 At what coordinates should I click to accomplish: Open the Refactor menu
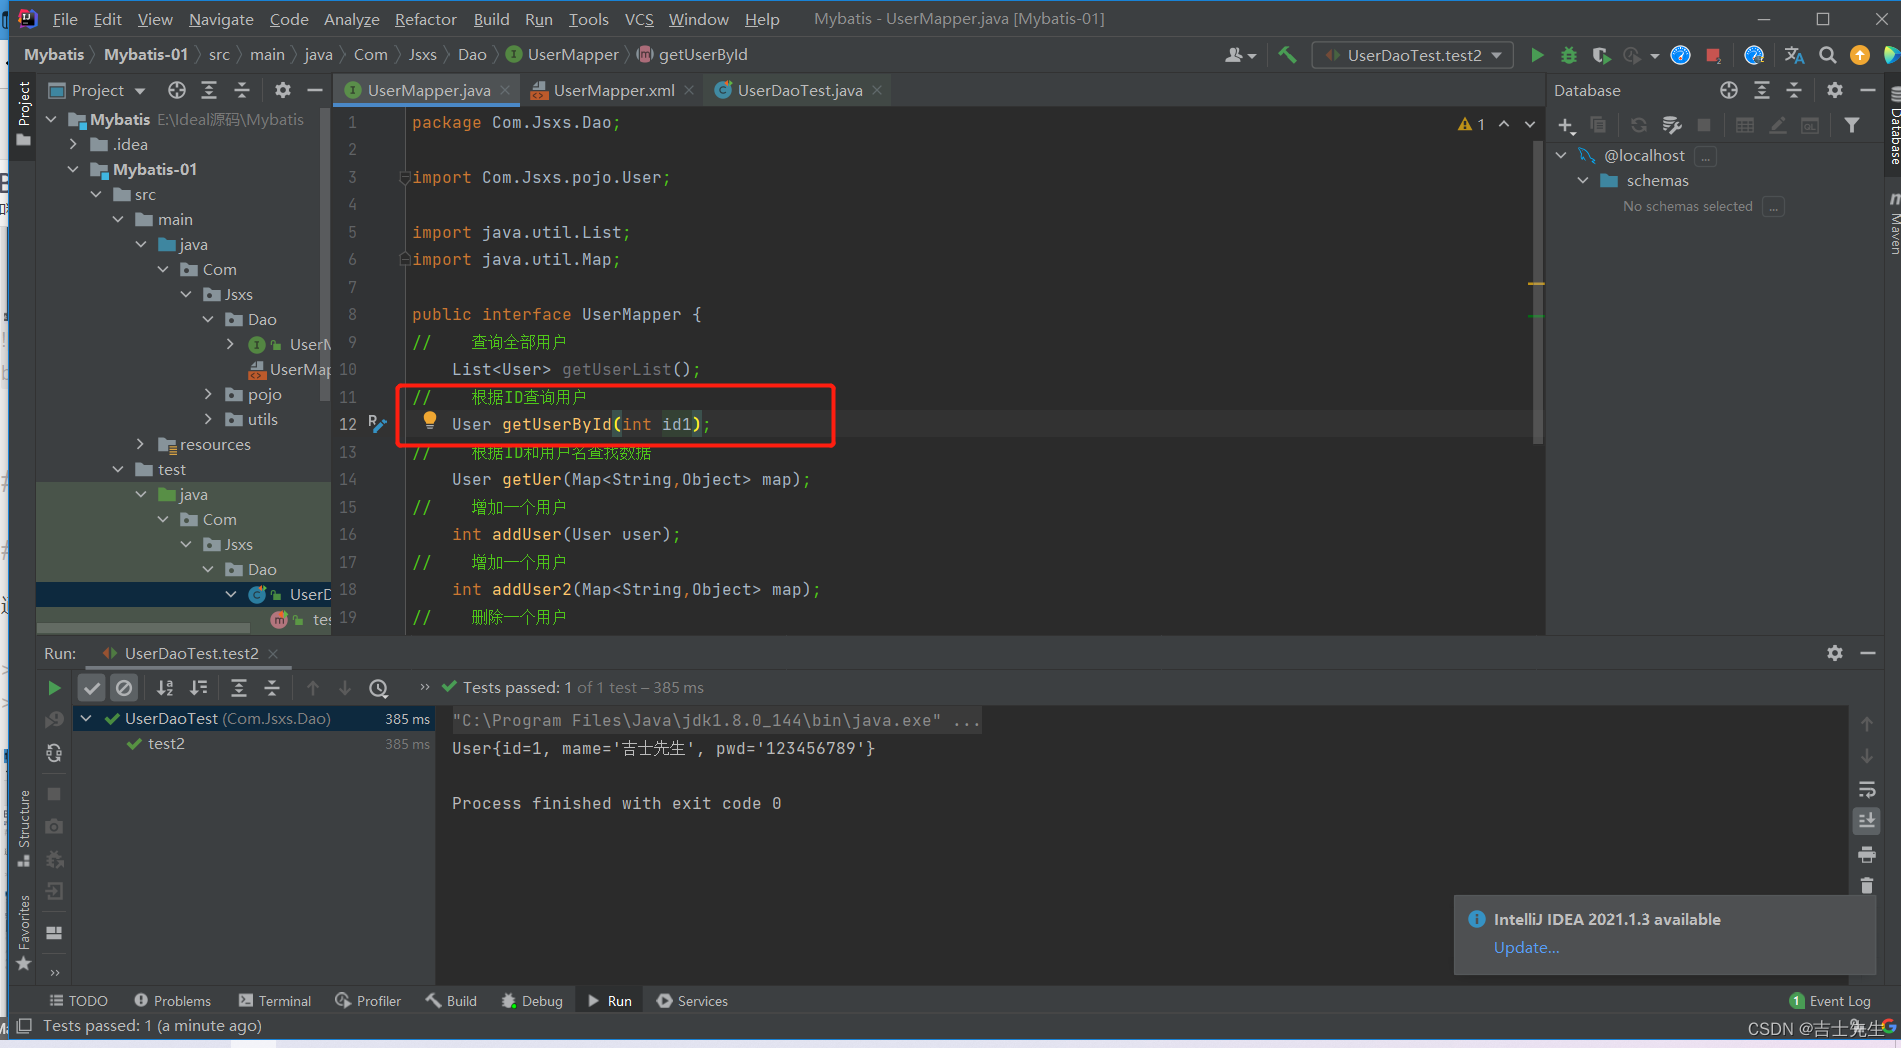tap(425, 19)
